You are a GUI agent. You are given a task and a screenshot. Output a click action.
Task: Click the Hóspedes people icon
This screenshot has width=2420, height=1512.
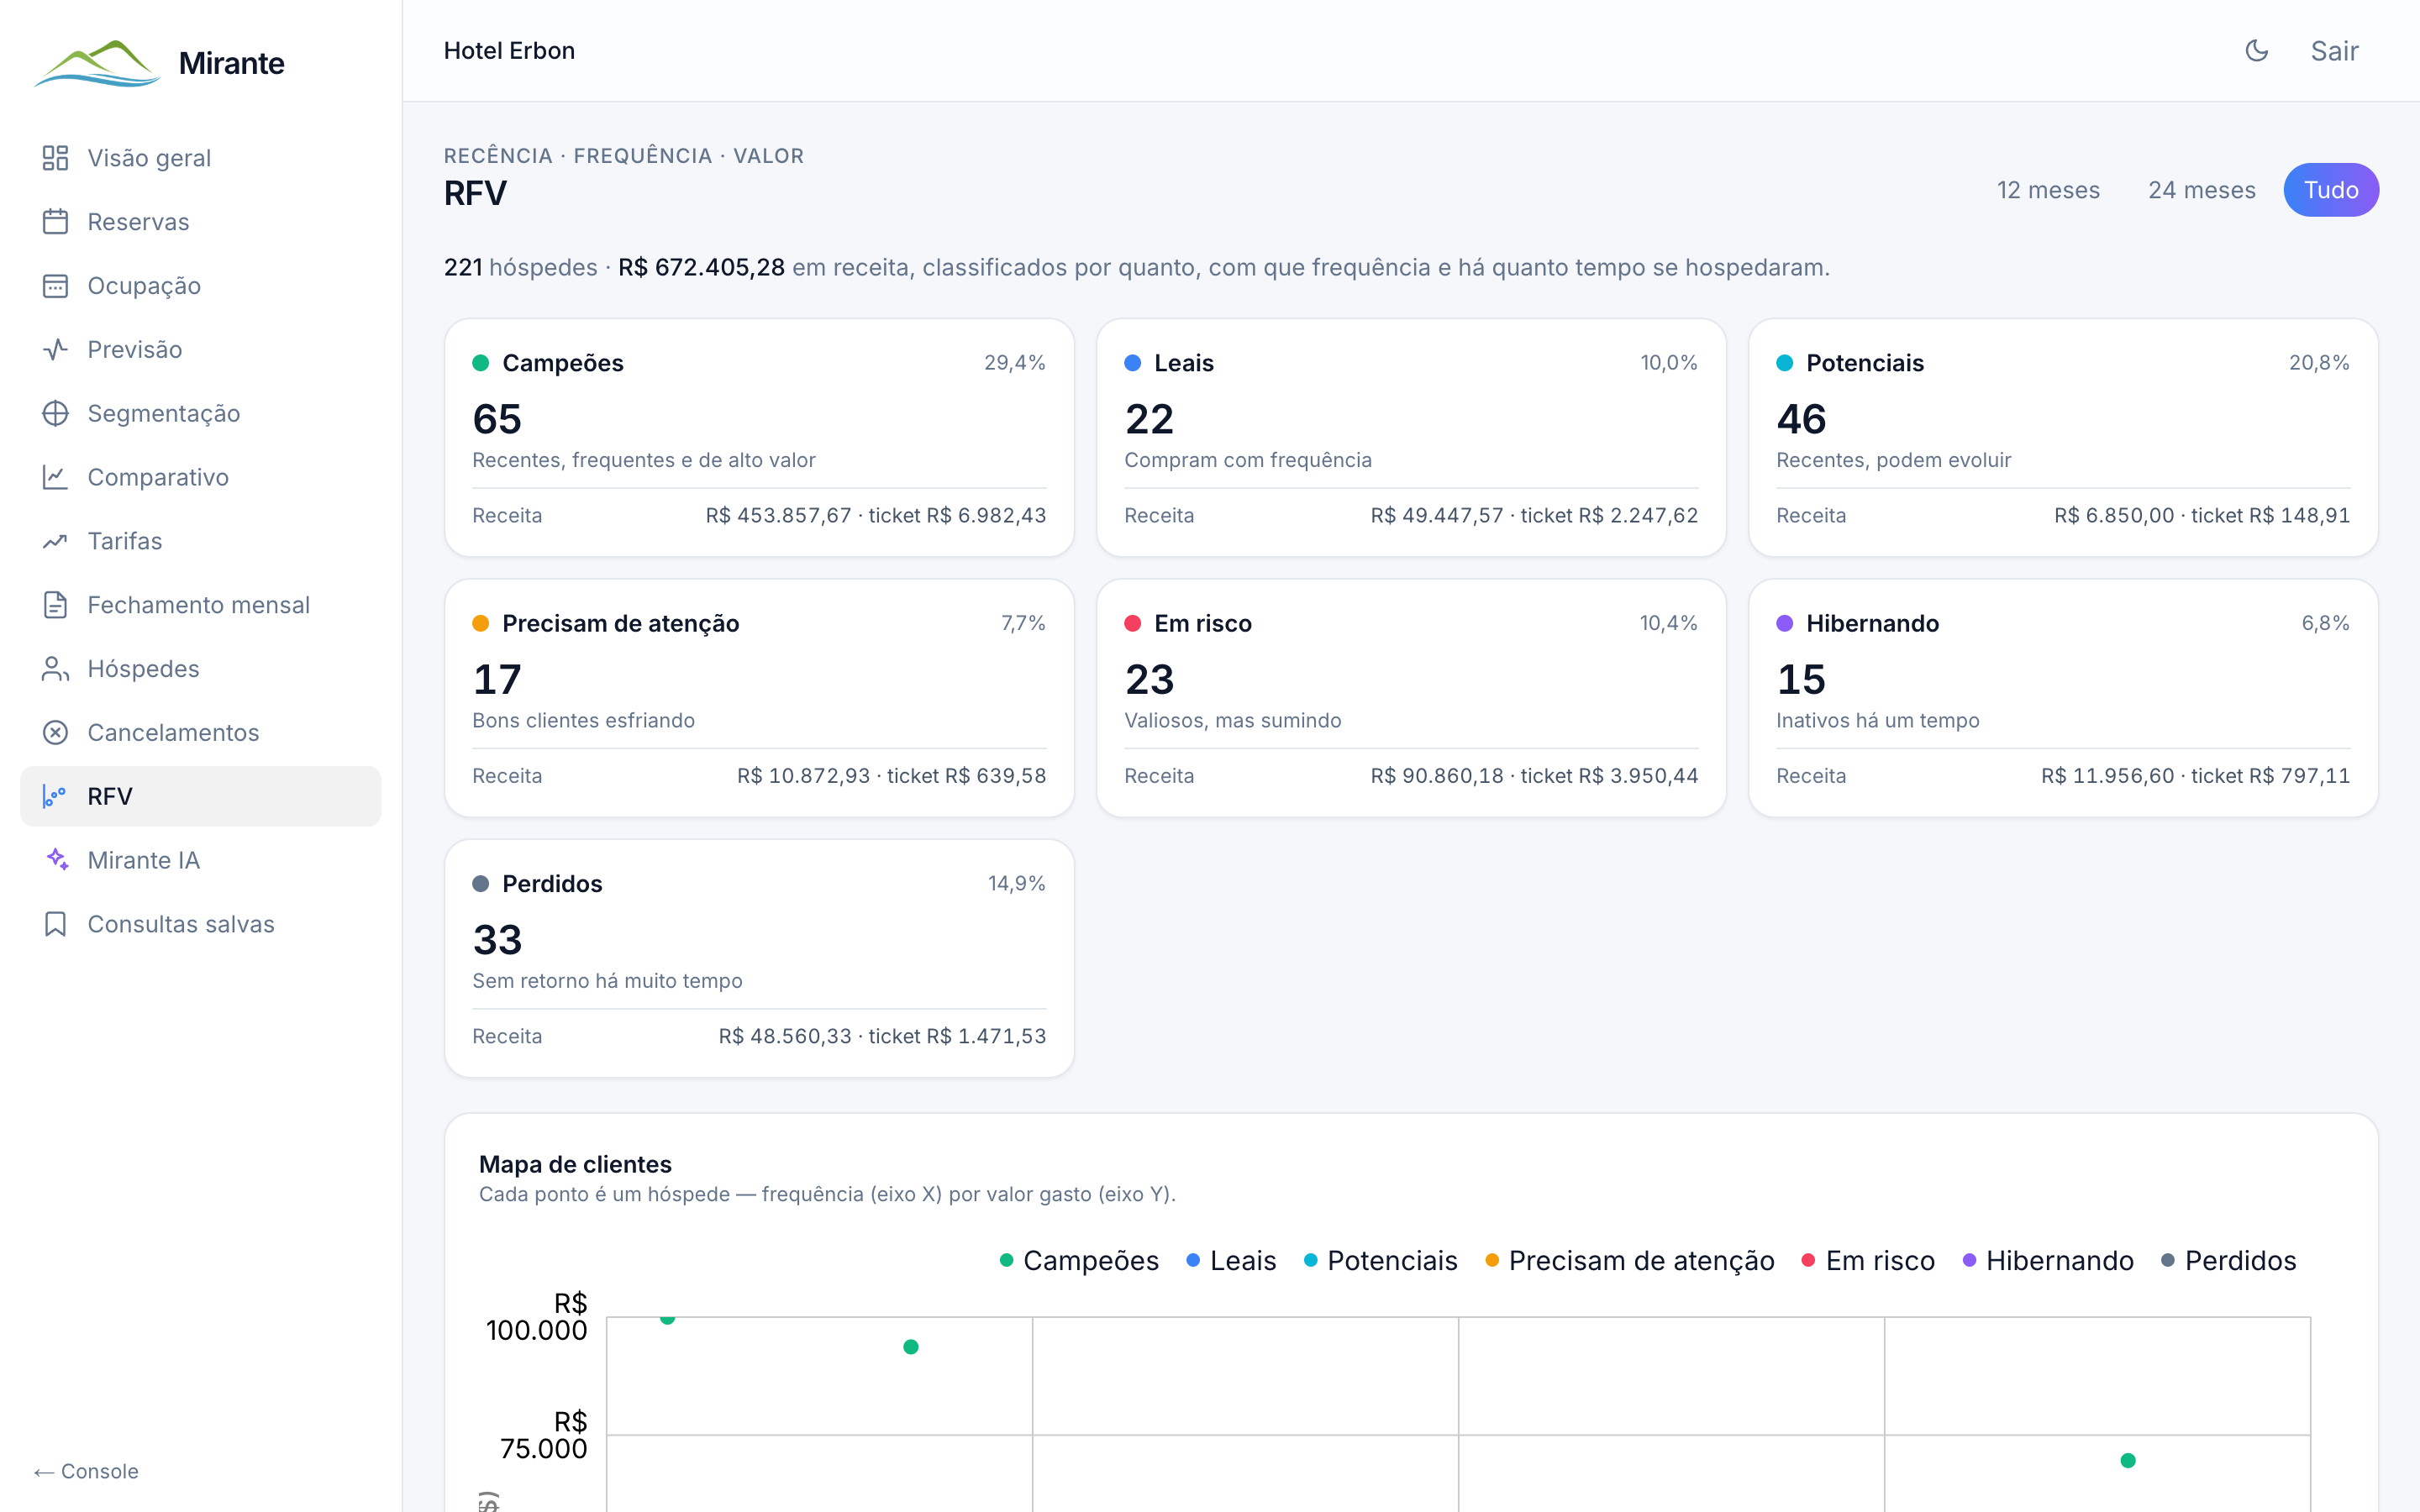pyautogui.click(x=55, y=669)
